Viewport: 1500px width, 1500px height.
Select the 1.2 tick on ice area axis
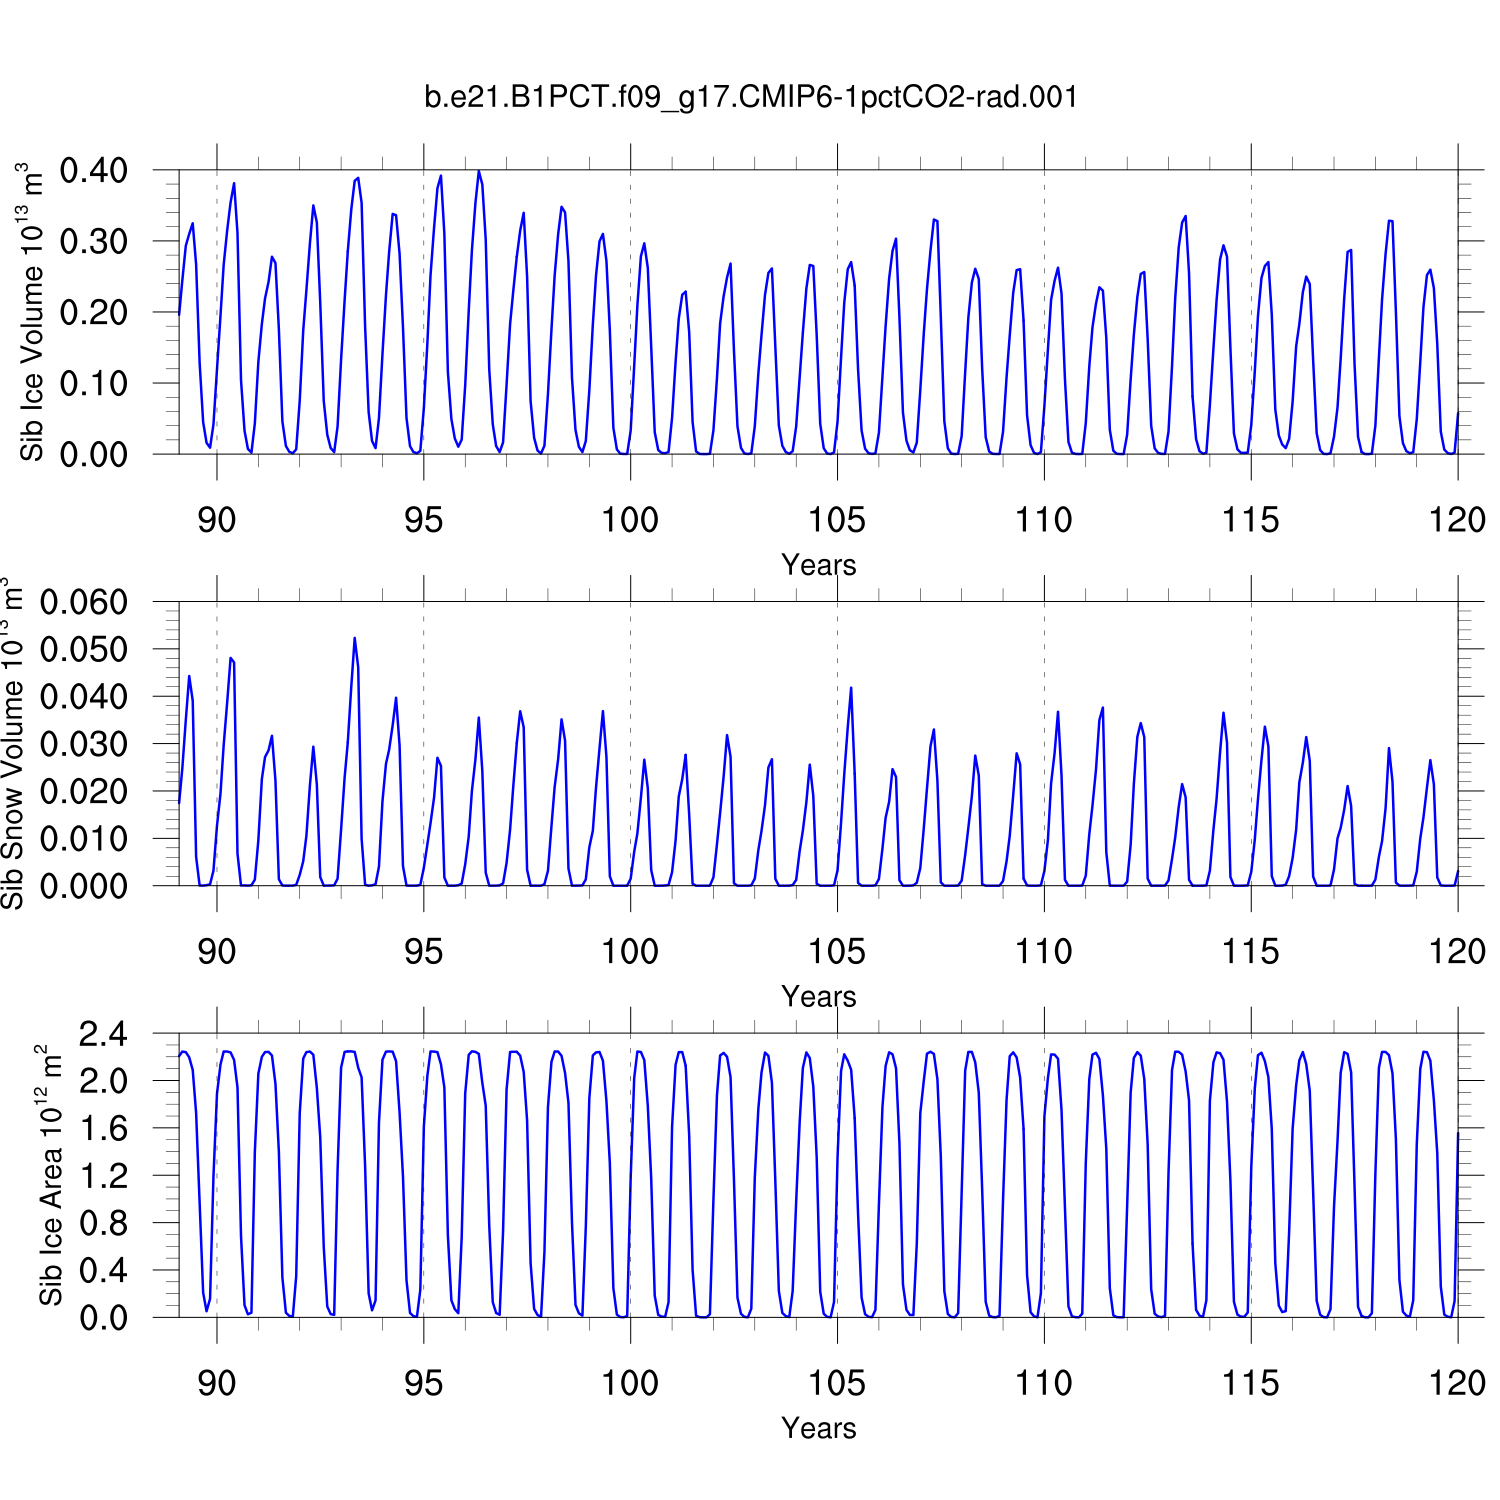click(104, 1176)
